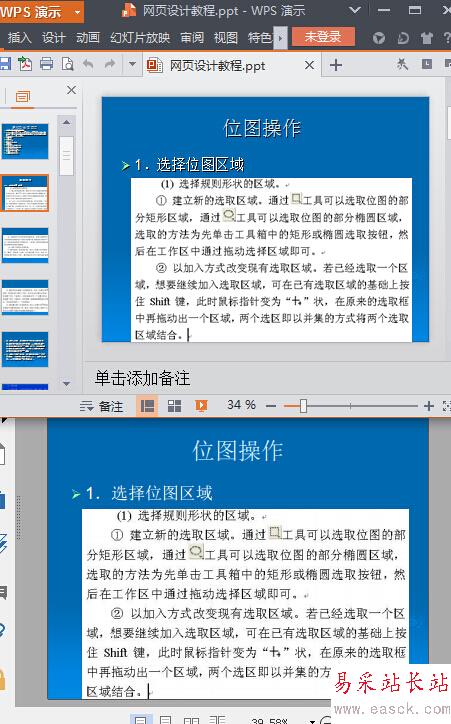
Task: Open the 设计 menu tab
Action: tap(54, 37)
